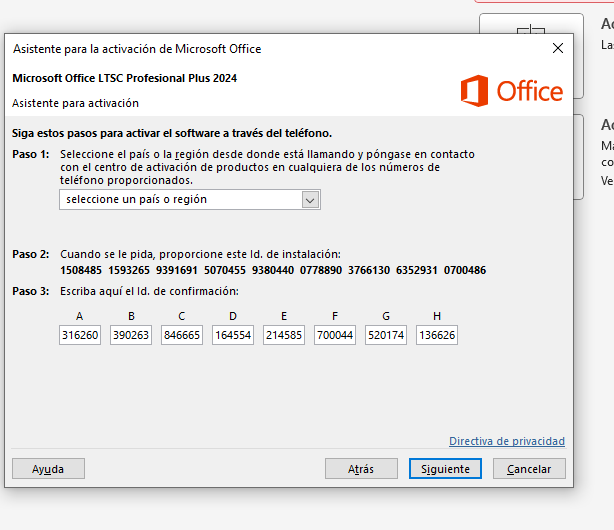
Task: Select confirmation ID field F
Action: pos(335,336)
